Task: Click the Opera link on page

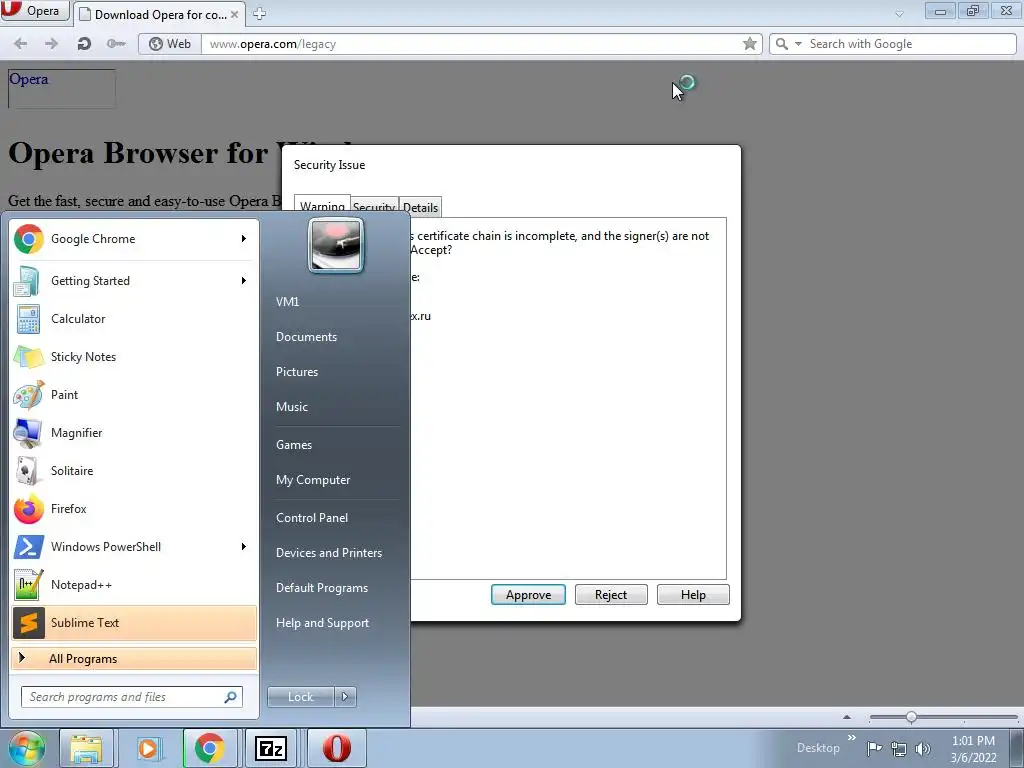Action: coord(28,79)
